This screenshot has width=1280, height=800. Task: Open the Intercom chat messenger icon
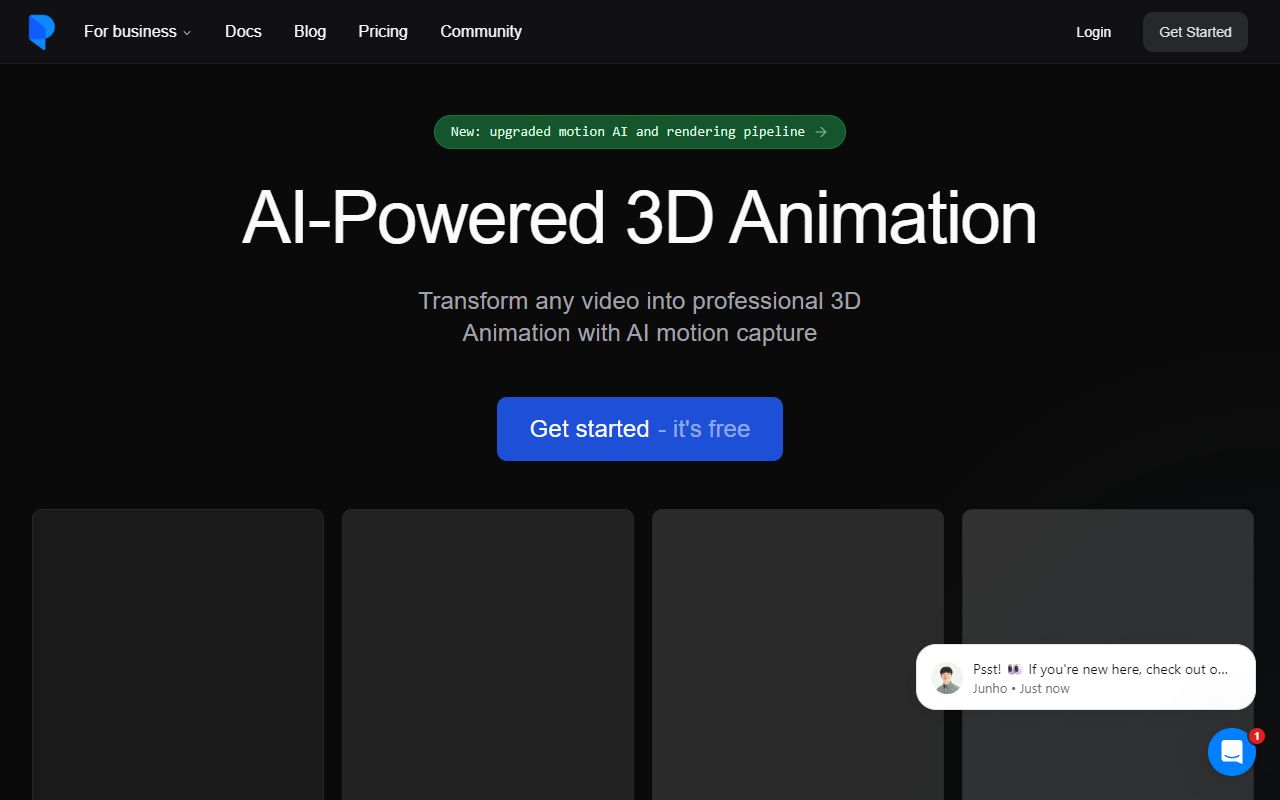tap(1232, 752)
